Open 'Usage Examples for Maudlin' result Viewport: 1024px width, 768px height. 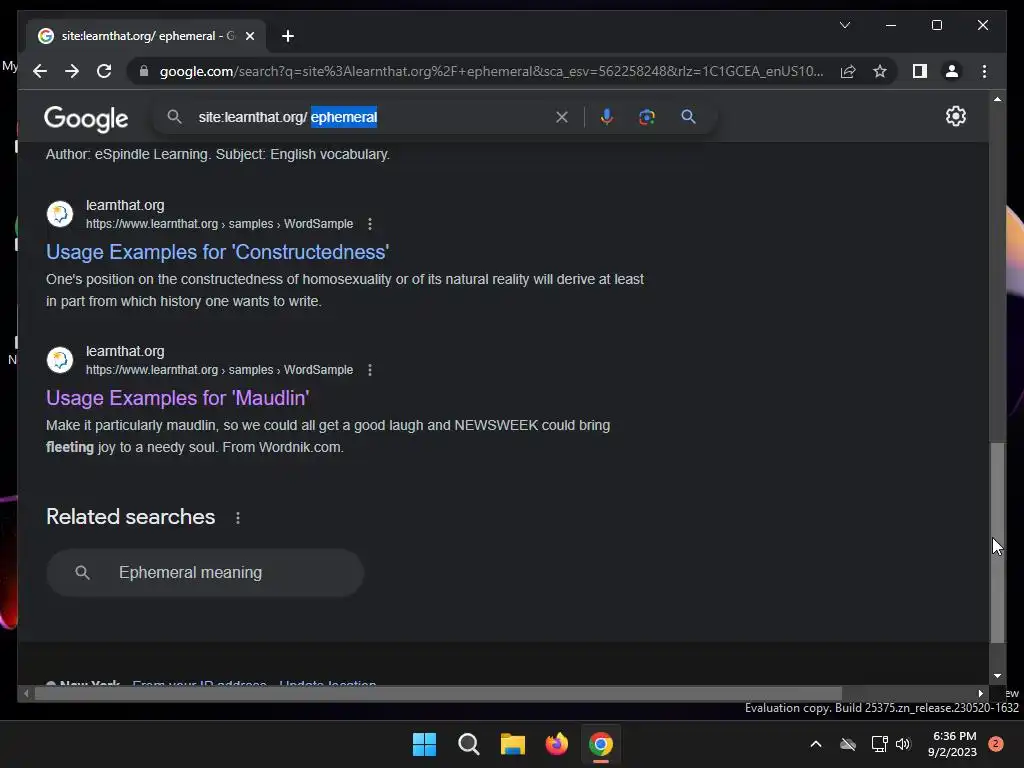click(178, 398)
